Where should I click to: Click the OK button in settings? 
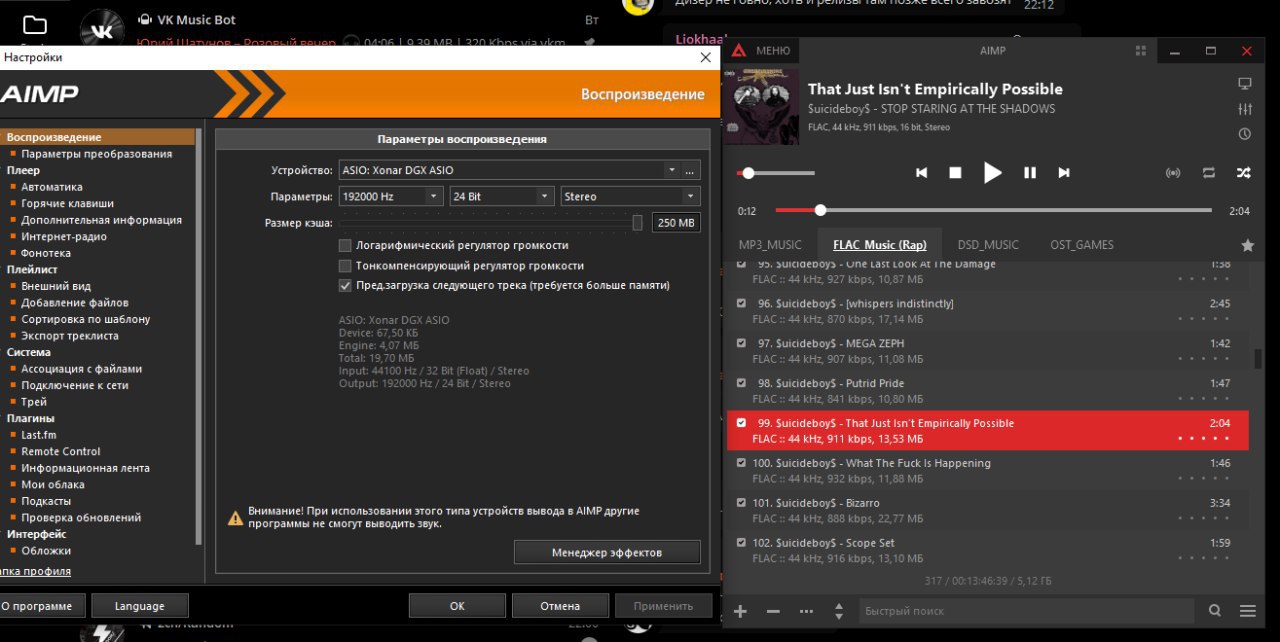pos(457,606)
